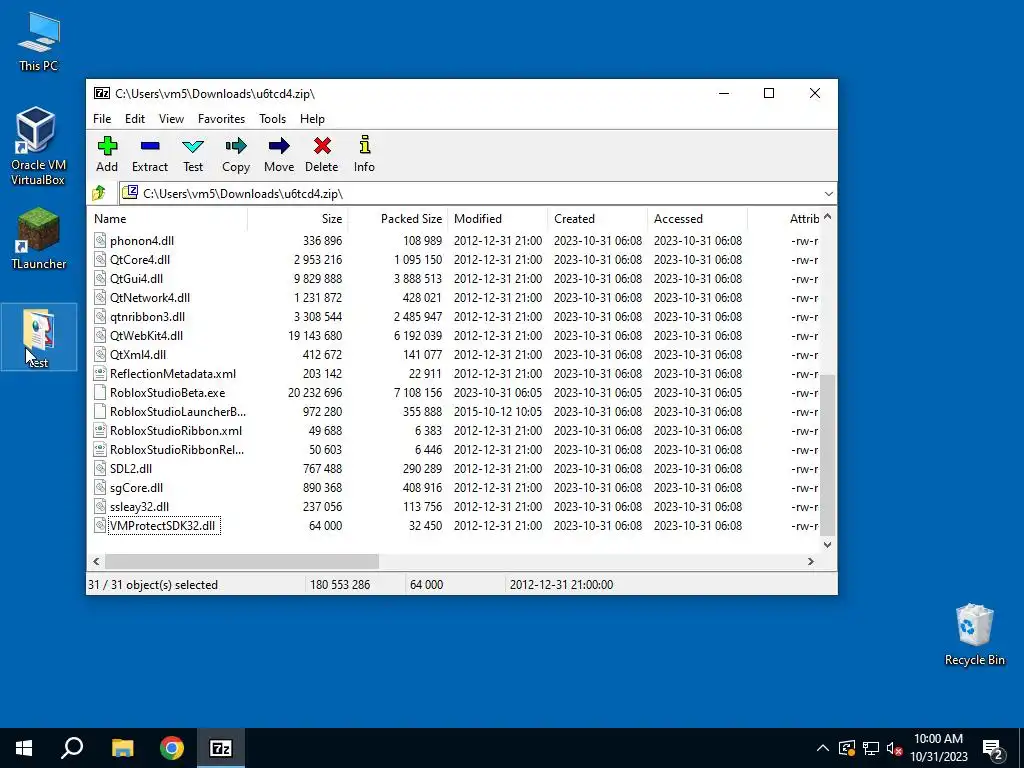The image size is (1024, 768).
Task: Open This PC desktop icon
Action: click(39, 41)
